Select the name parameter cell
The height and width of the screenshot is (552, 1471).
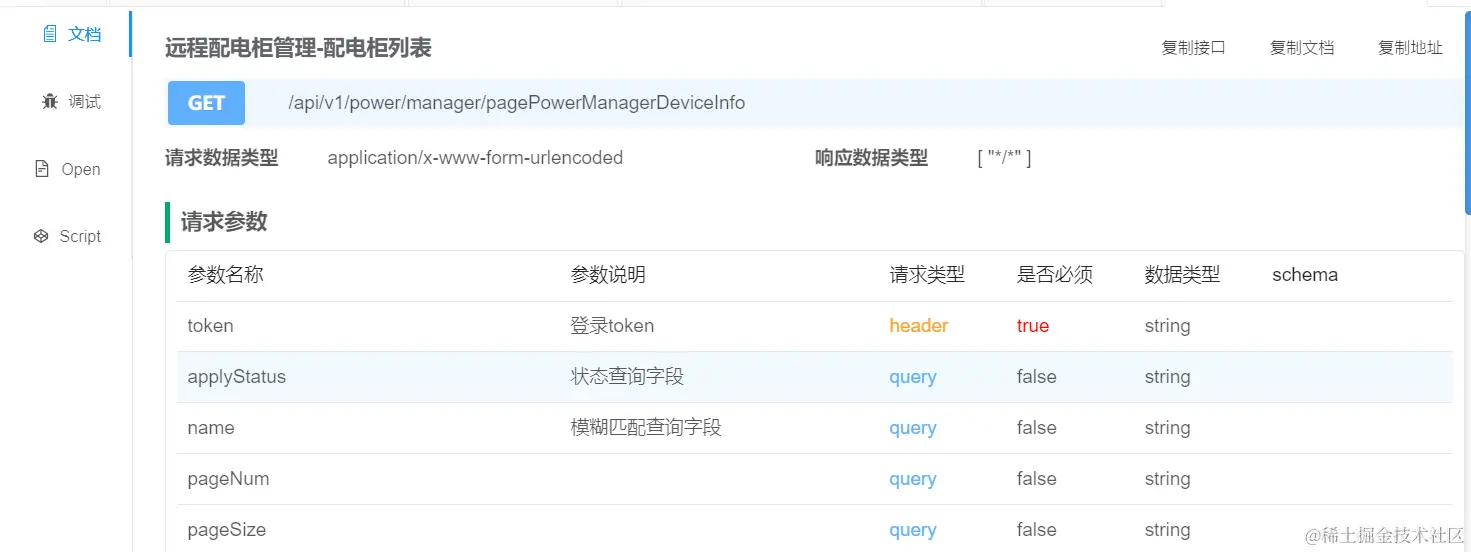click(x=211, y=428)
